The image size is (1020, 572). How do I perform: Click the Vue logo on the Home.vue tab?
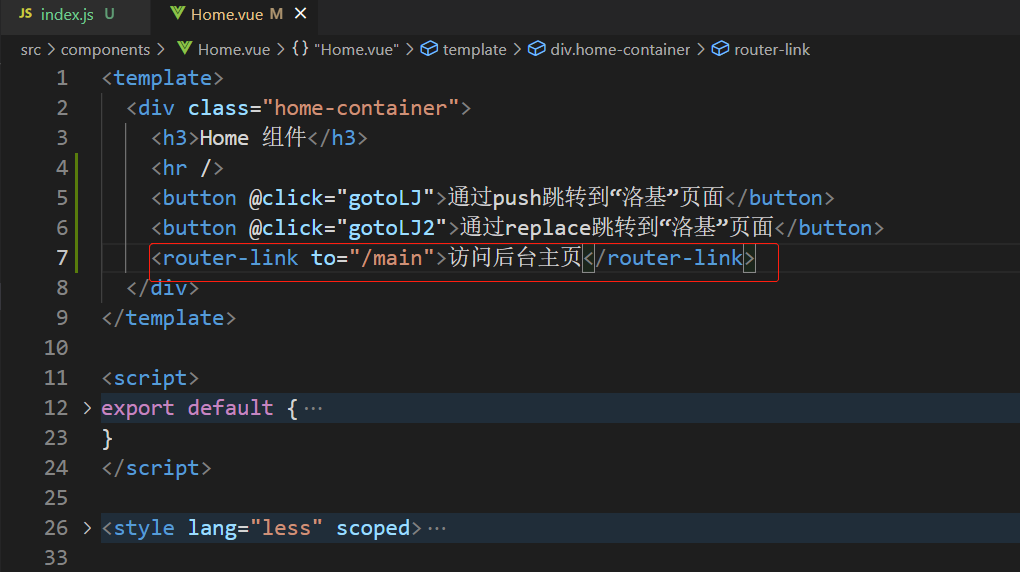tap(177, 14)
